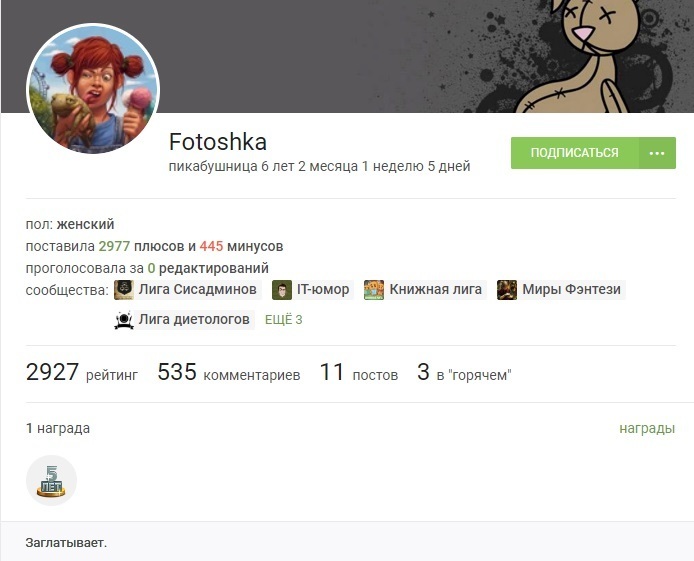Open the Лига диетологов community link
694x561 pixels.
click(194, 319)
